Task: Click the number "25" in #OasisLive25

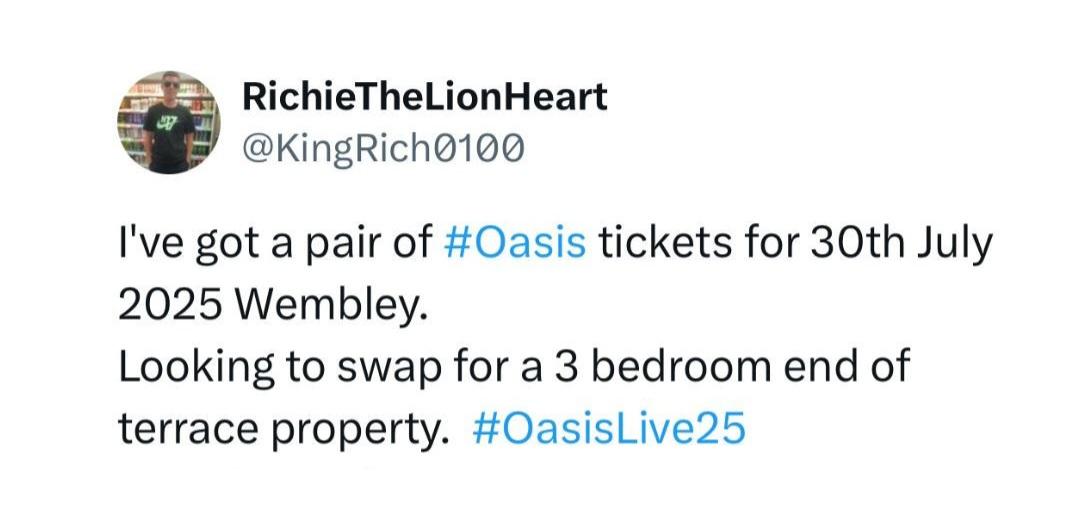Action: [x=725, y=429]
